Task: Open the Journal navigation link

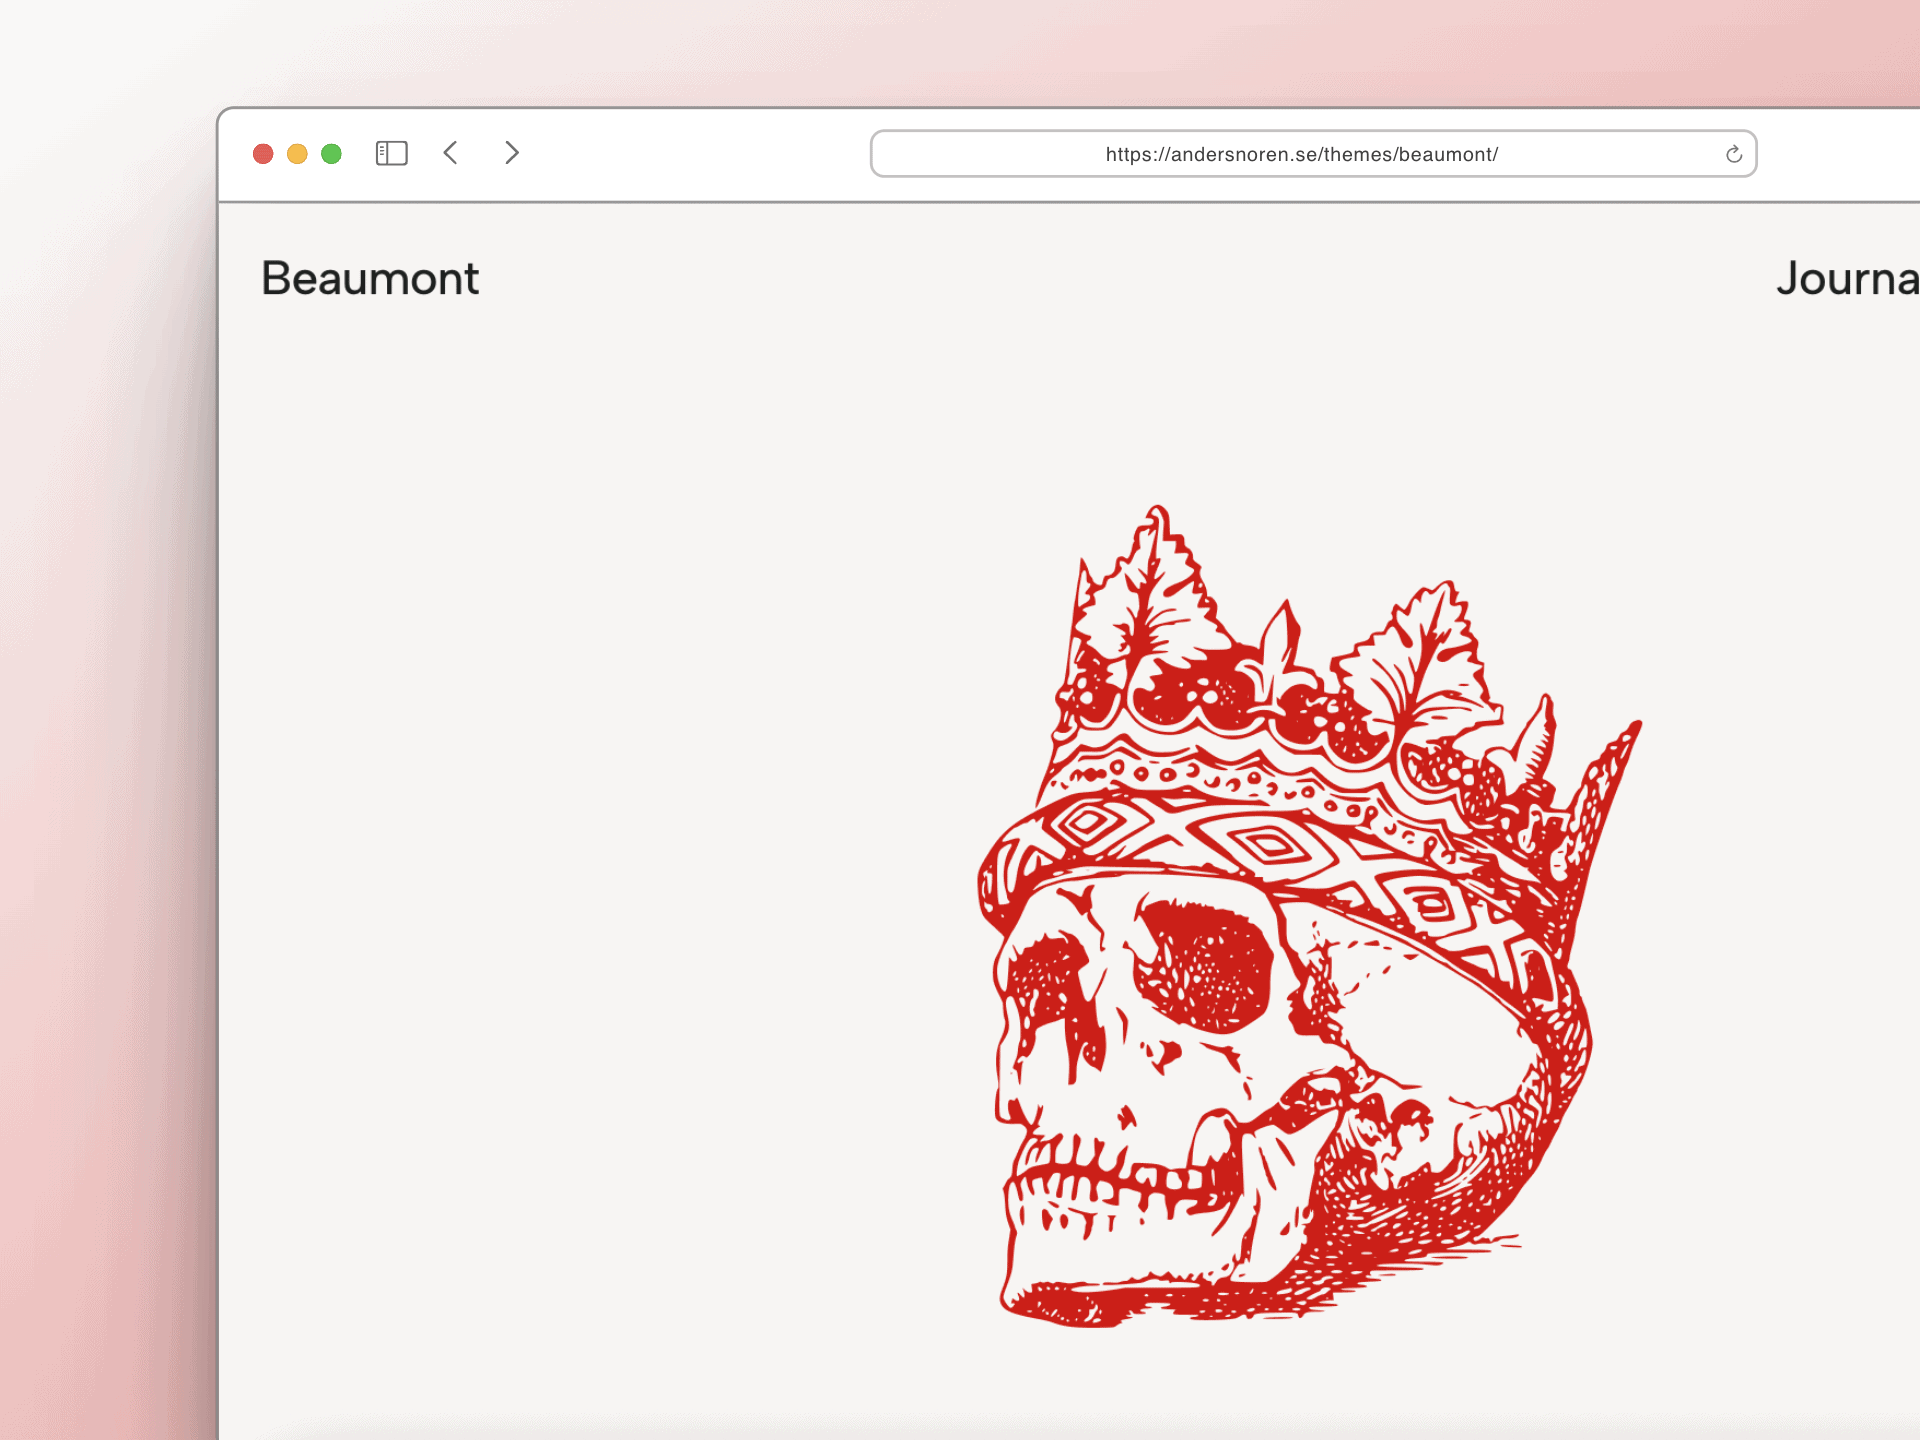Action: (1848, 278)
